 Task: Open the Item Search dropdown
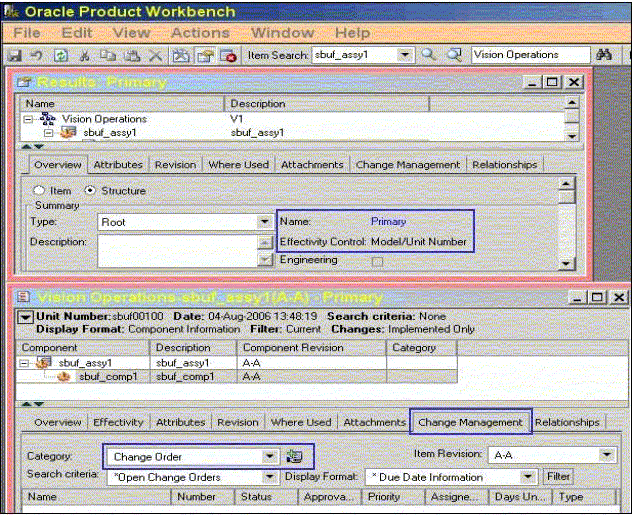[x=405, y=54]
